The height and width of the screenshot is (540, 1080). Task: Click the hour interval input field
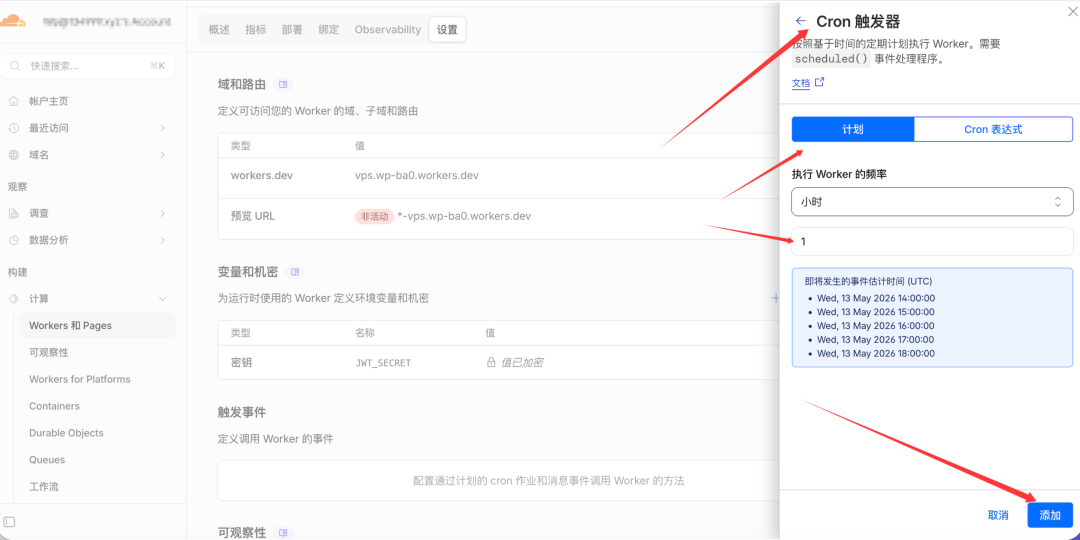pyautogui.click(x=932, y=242)
